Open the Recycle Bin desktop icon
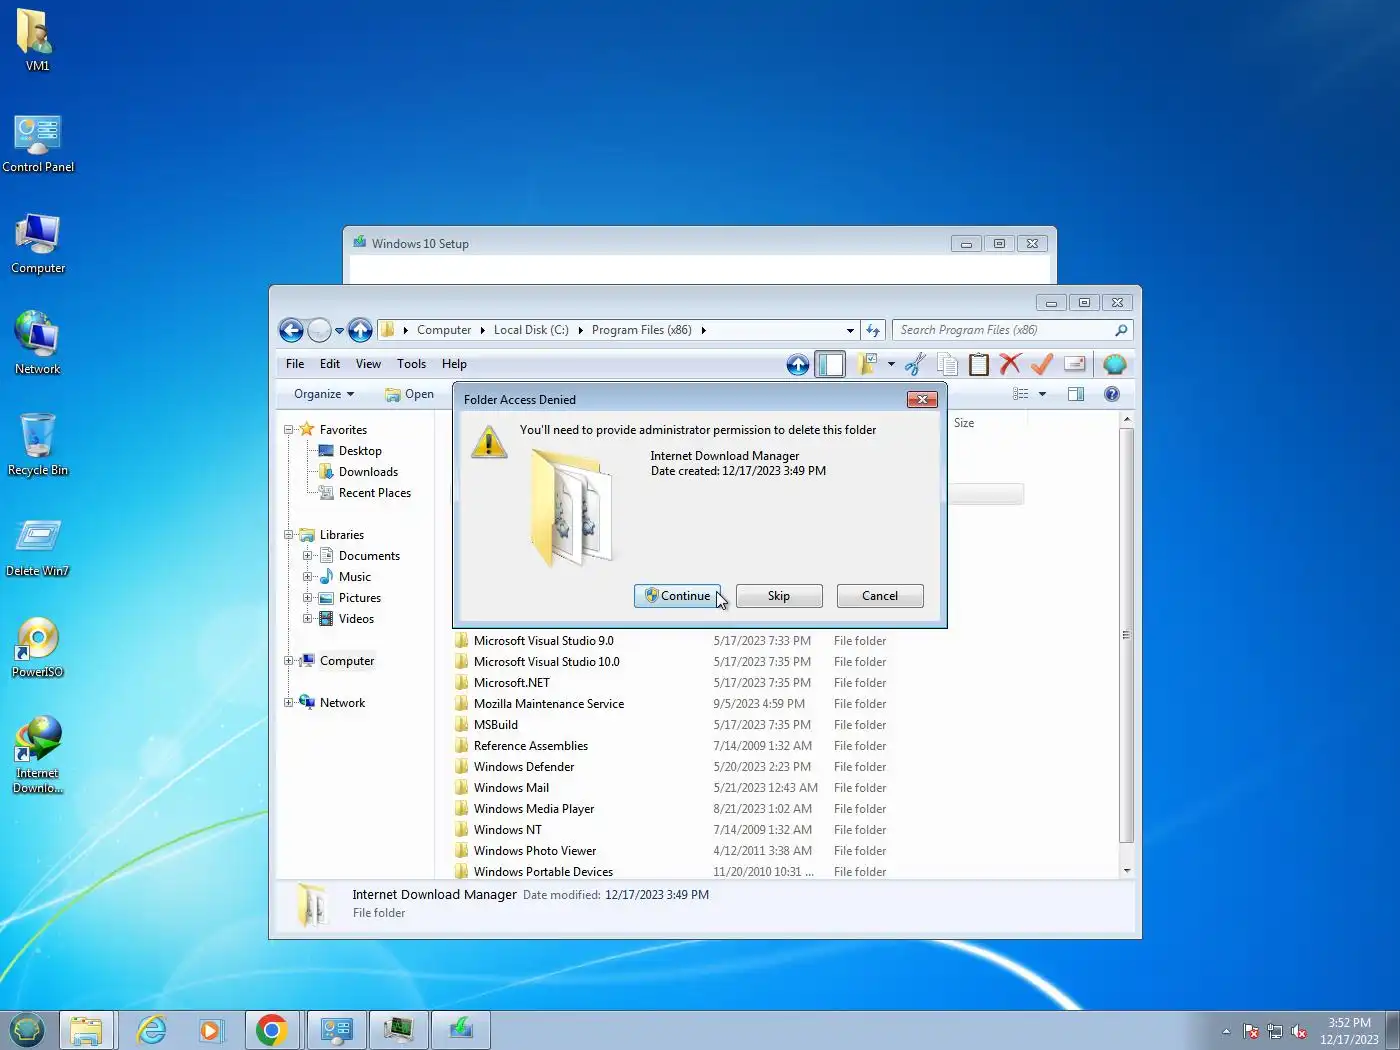Screen dimensions: 1400x1050 pos(38,444)
